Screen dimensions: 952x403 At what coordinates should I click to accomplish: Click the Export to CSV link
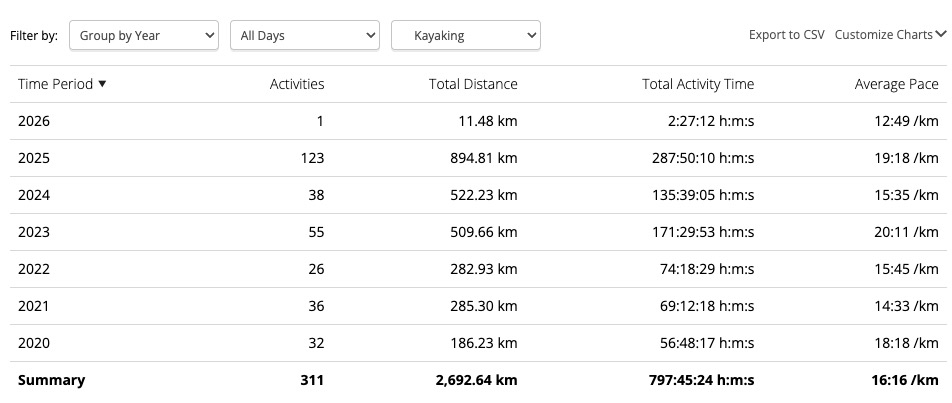point(786,35)
